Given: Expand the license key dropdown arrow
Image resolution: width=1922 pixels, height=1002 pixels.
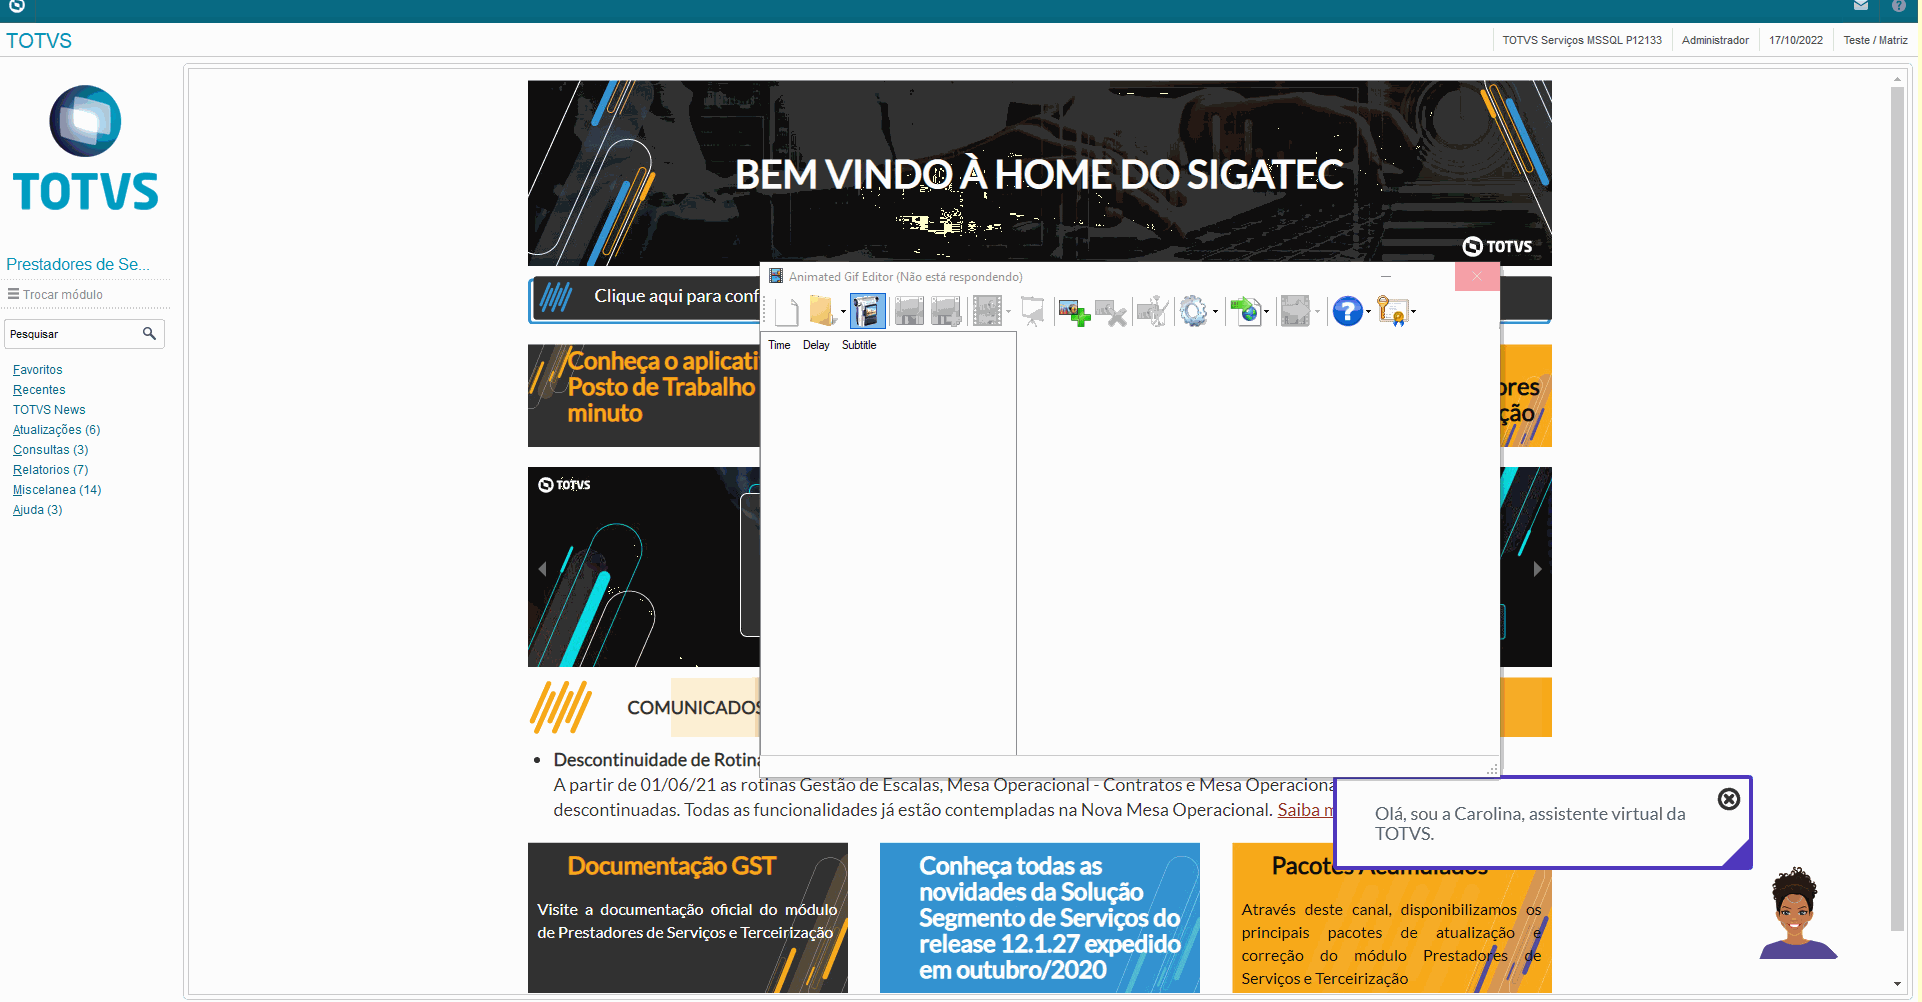Looking at the screenshot, I should click(x=1413, y=312).
